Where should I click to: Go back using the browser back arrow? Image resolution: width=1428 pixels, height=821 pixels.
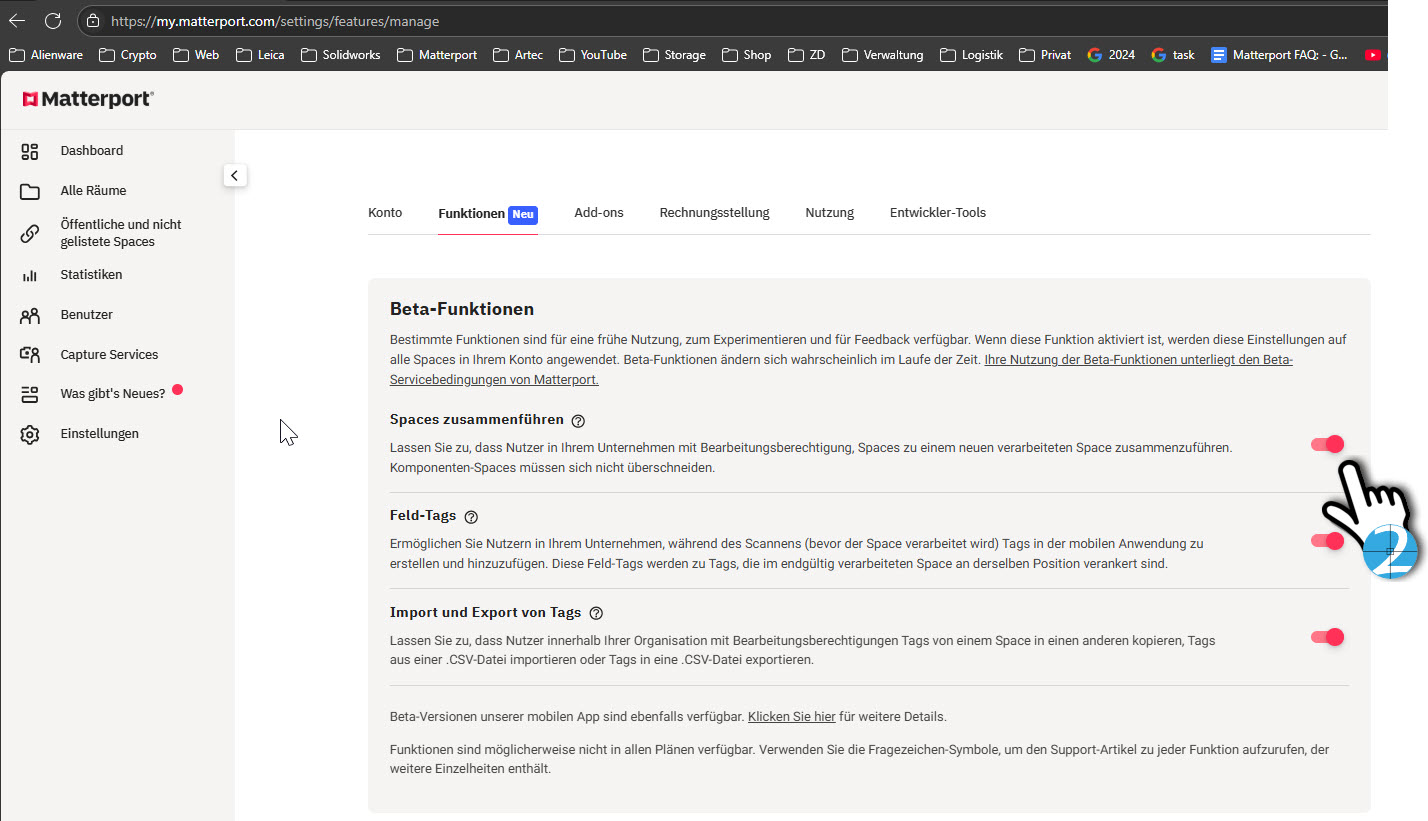pos(17,21)
